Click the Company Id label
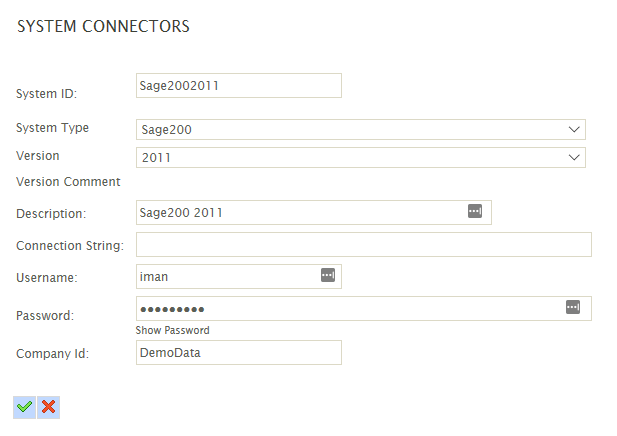Viewport: 617px width, 436px height. click(52, 353)
